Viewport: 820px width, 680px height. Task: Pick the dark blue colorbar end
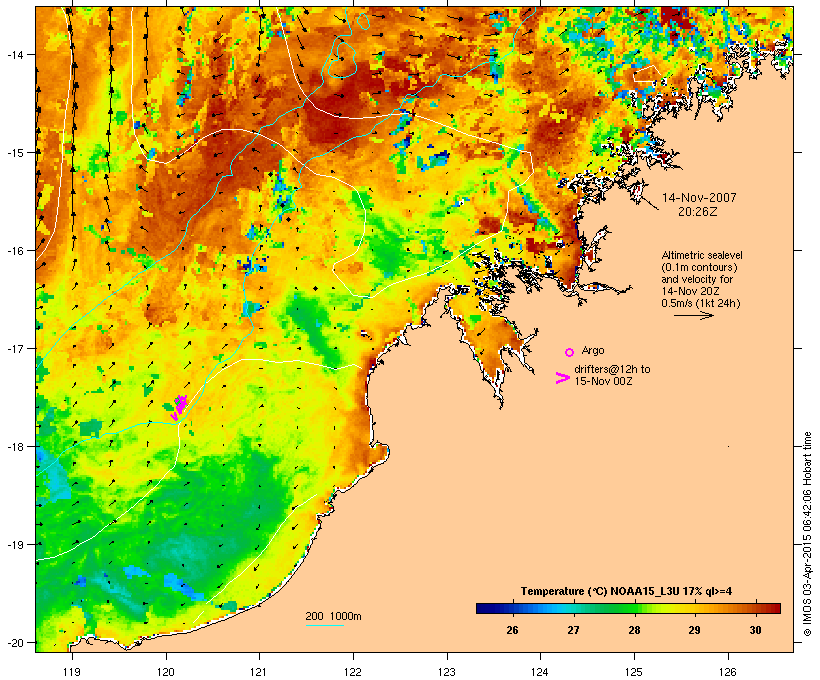(481, 608)
